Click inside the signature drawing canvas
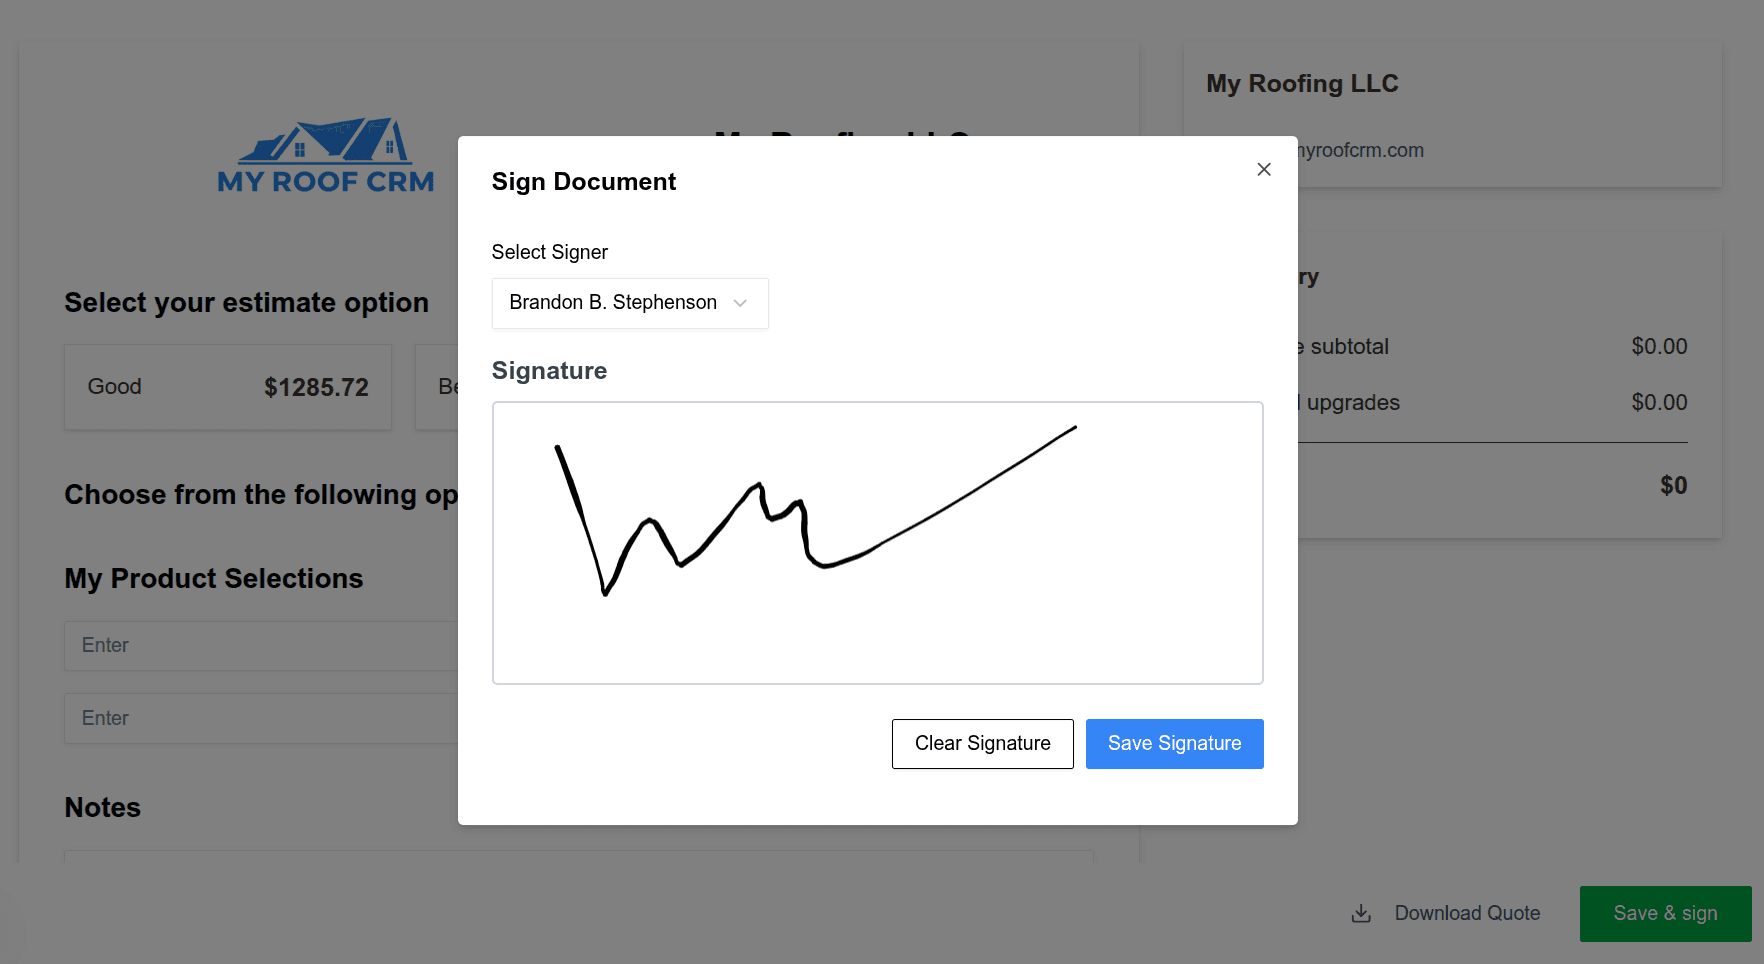 [x=877, y=543]
